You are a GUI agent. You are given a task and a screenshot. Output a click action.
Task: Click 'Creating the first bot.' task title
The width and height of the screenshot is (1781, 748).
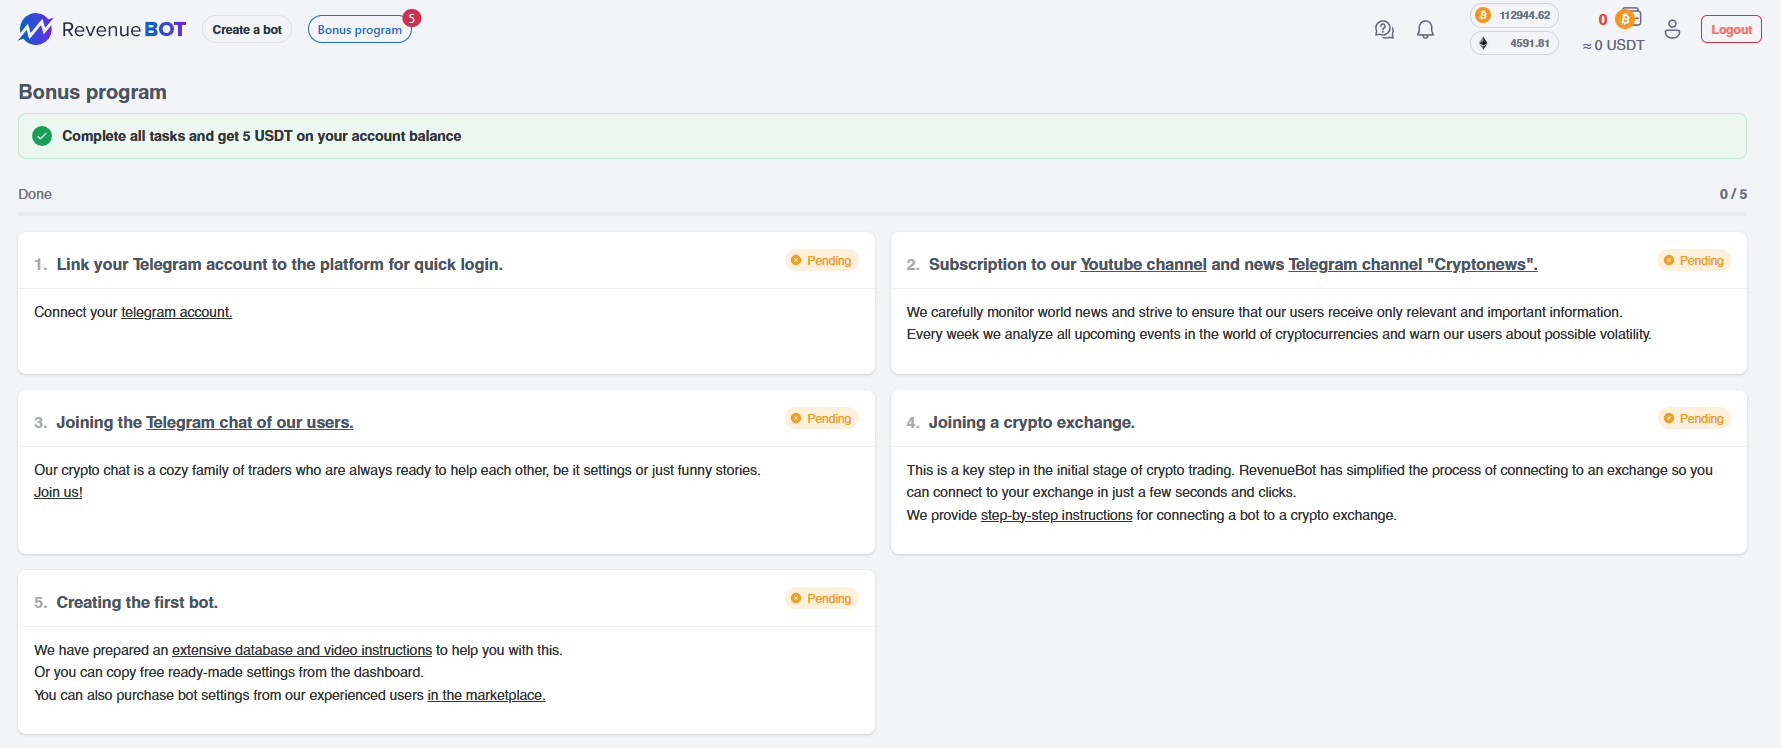(x=137, y=602)
